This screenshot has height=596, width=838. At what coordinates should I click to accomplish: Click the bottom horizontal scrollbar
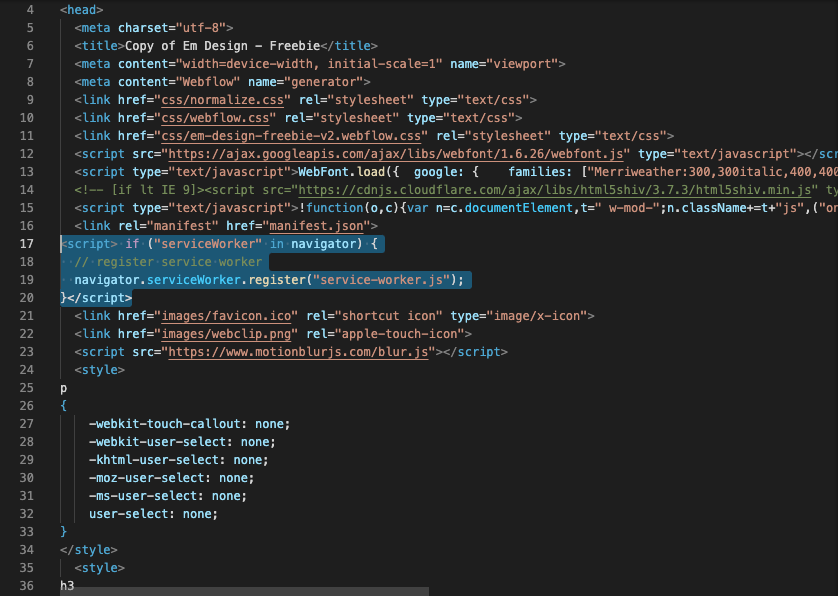(x=244, y=591)
